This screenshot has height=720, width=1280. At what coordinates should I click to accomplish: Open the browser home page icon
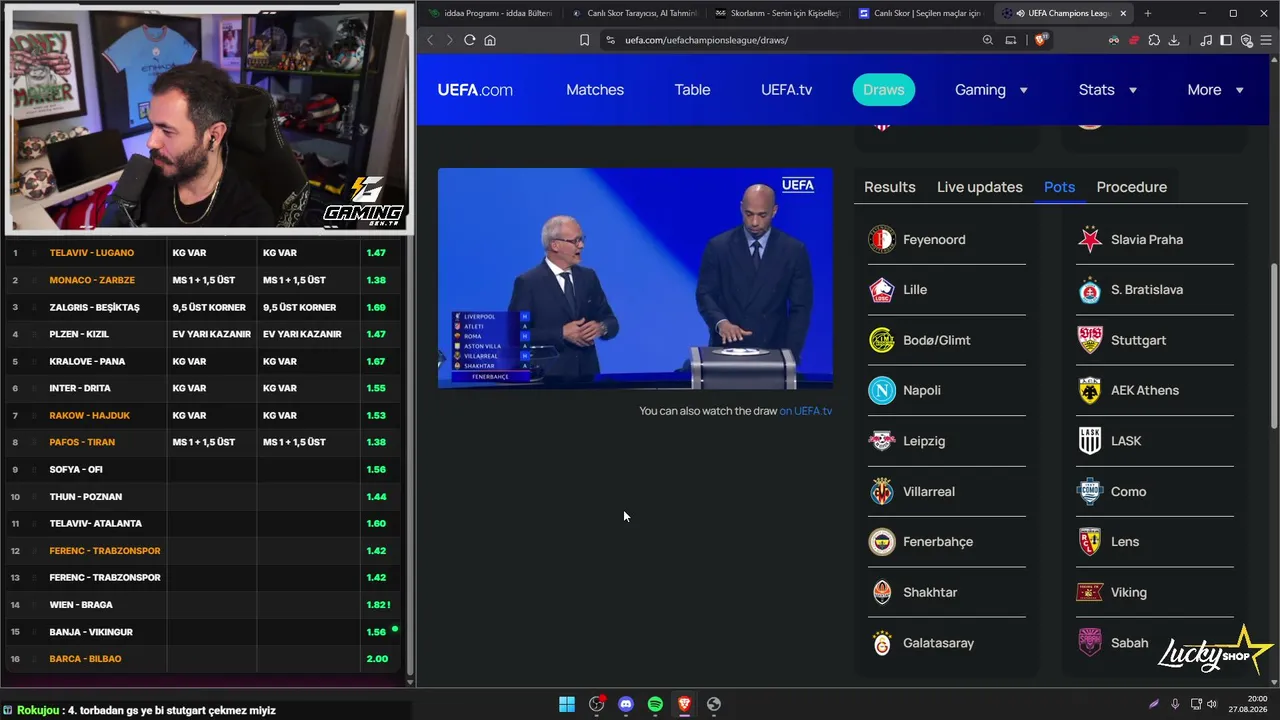[490, 40]
